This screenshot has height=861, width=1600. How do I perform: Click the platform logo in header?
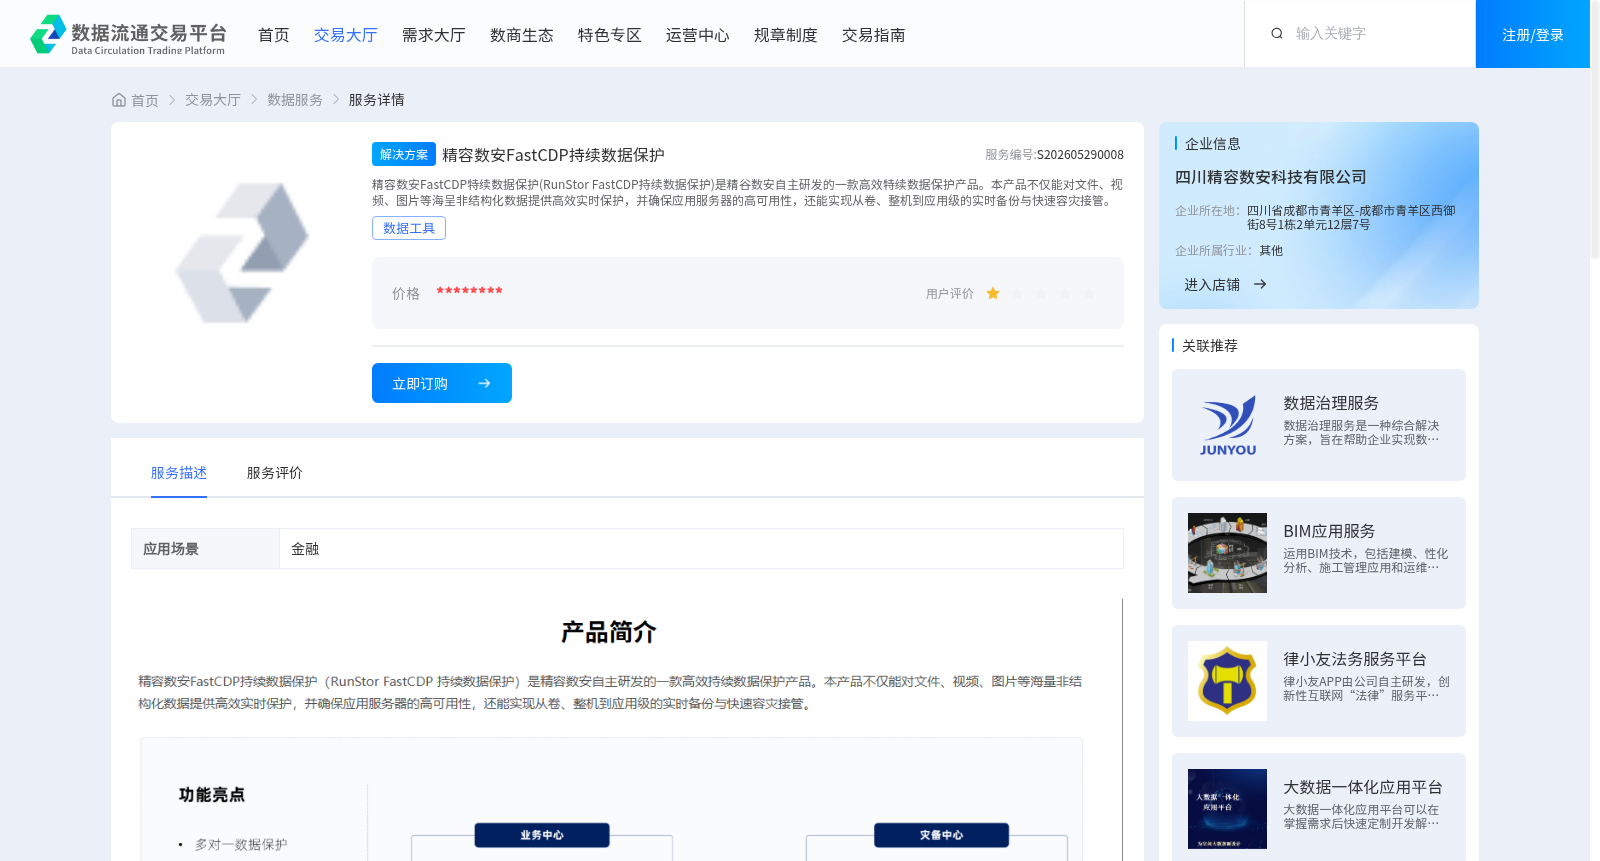[x=128, y=35]
